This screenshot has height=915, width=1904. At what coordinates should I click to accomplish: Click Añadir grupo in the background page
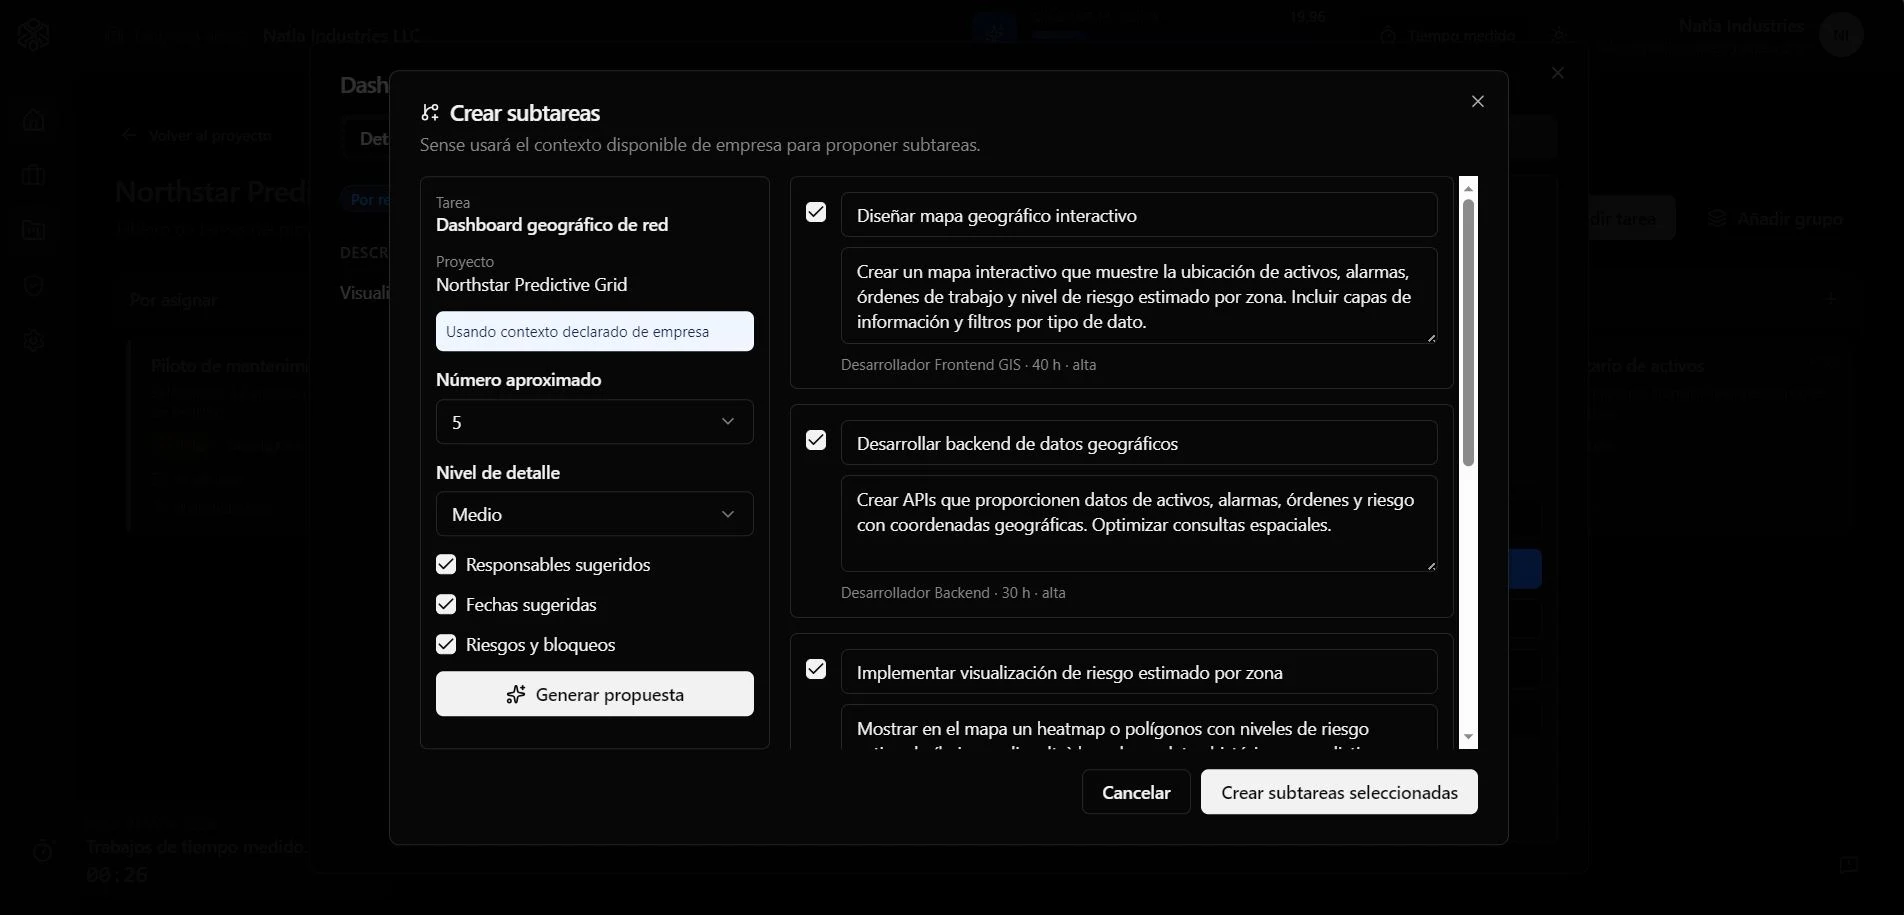tap(1774, 219)
